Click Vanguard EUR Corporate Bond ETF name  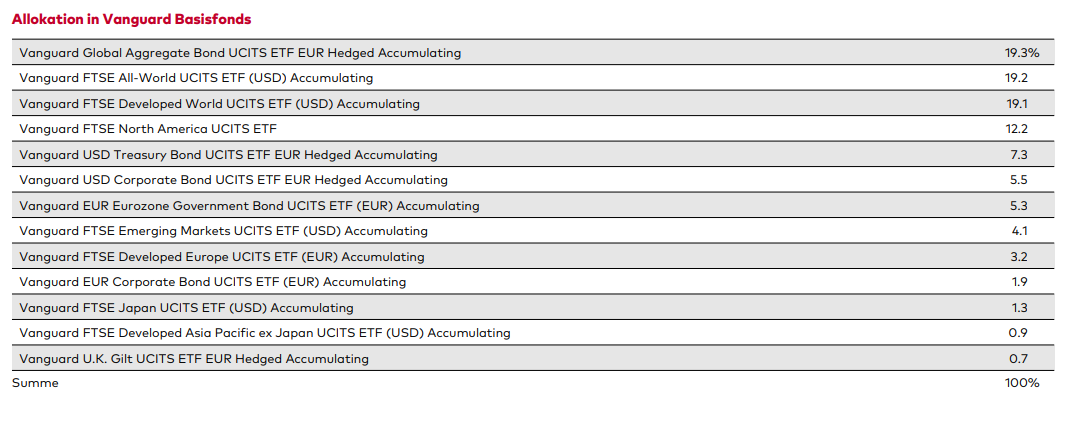pyautogui.click(x=212, y=282)
